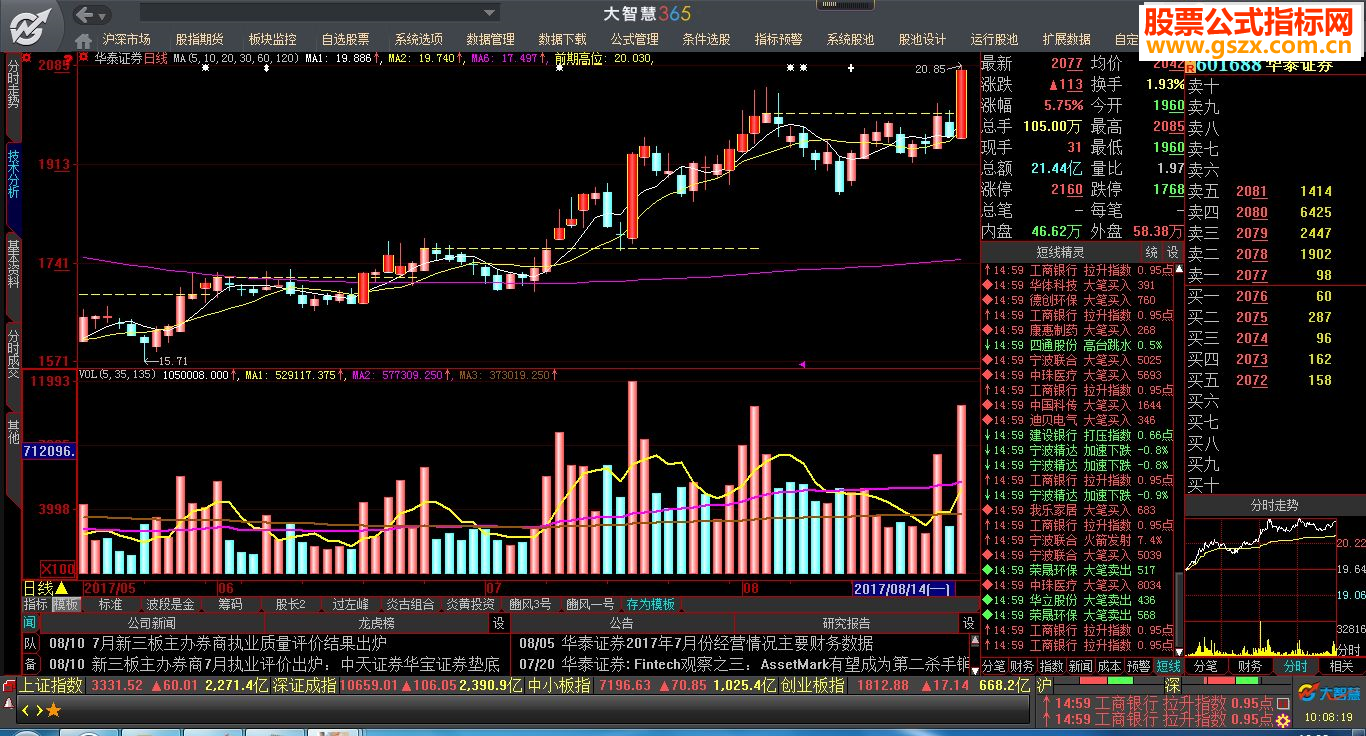The width and height of the screenshot is (1366, 736).
Task: Open the 条件选股 menu
Action: (706, 39)
